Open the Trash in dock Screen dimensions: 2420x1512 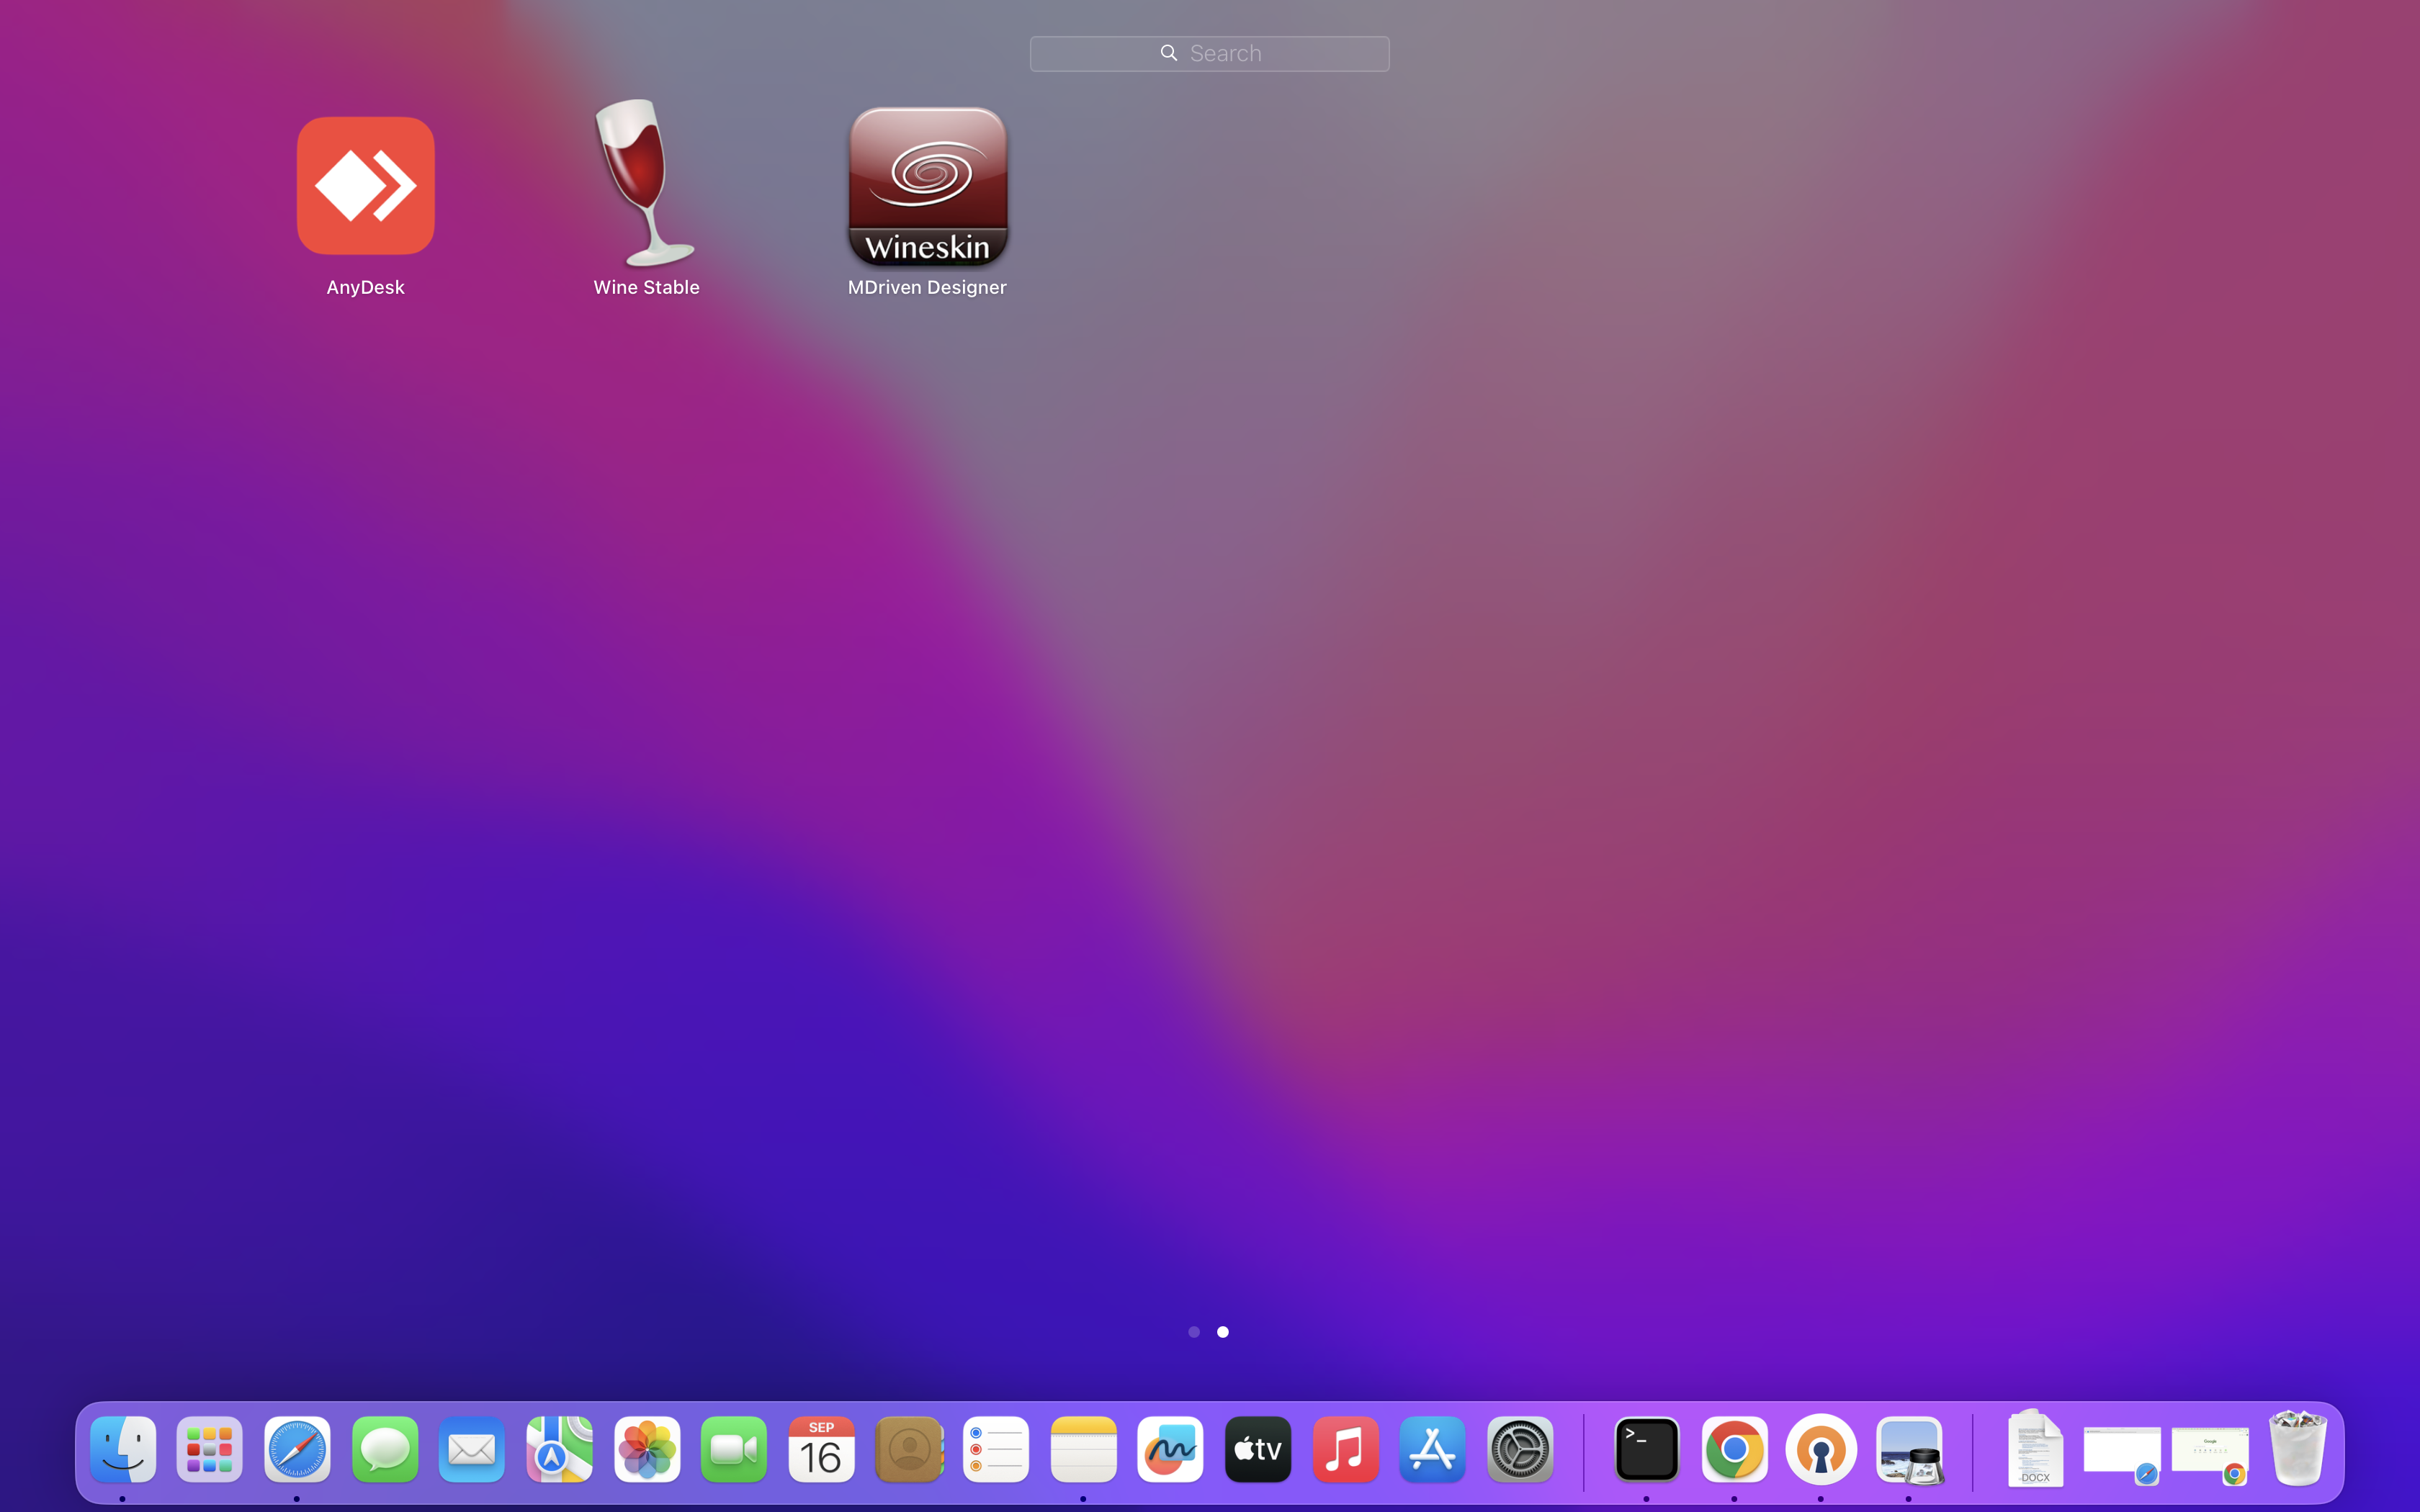2297,1449
